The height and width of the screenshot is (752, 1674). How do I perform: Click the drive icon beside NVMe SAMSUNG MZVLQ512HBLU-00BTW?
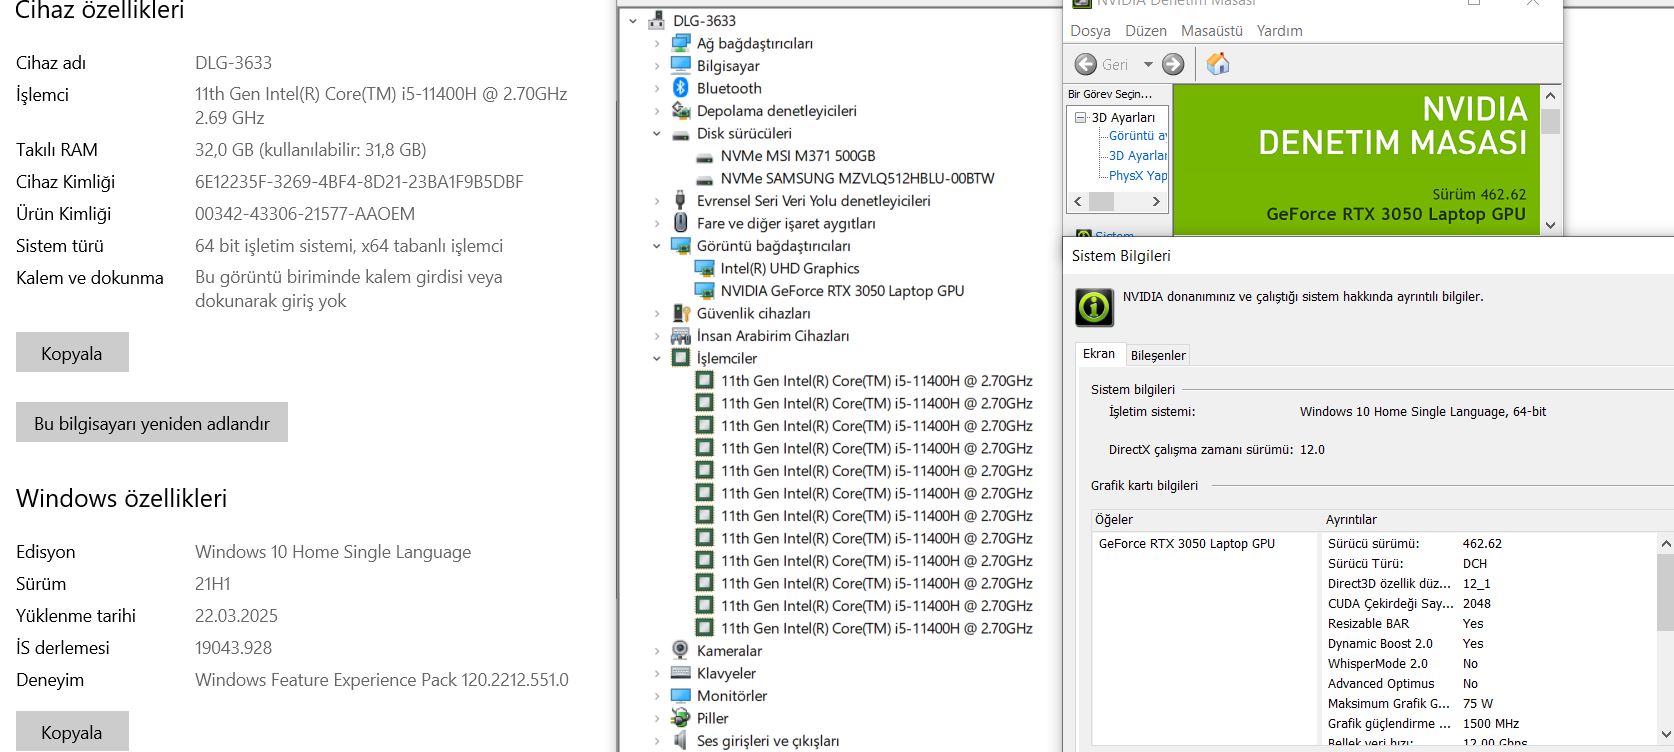point(705,179)
